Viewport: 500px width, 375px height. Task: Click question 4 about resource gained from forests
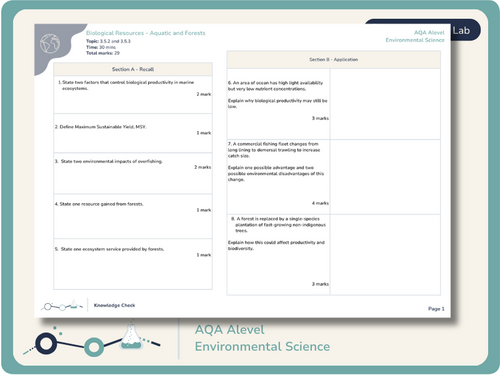tap(99, 204)
